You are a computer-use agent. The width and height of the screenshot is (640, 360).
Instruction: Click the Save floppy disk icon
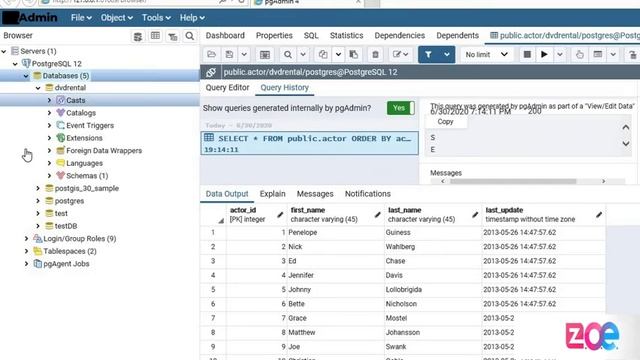point(229,55)
